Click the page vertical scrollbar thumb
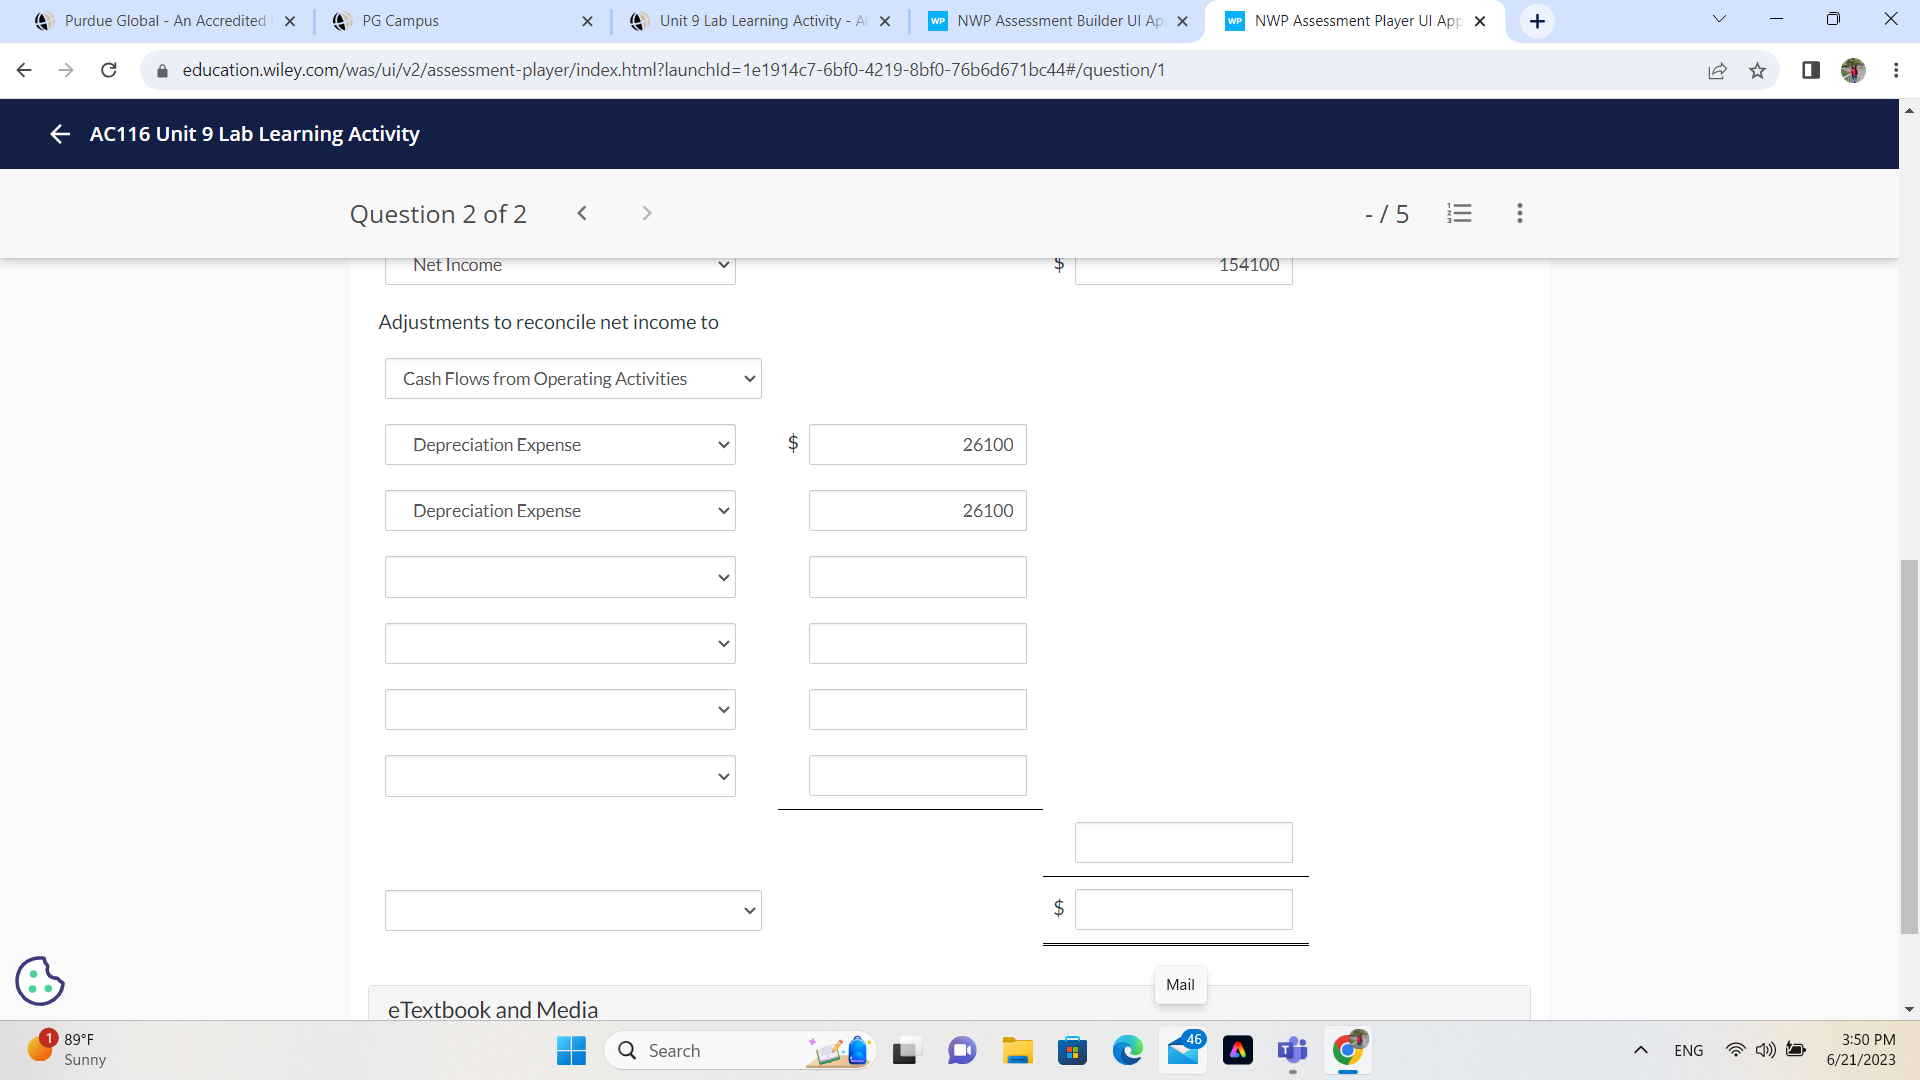The width and height of the screenshot is (1920, 1080). [1909, 745]
